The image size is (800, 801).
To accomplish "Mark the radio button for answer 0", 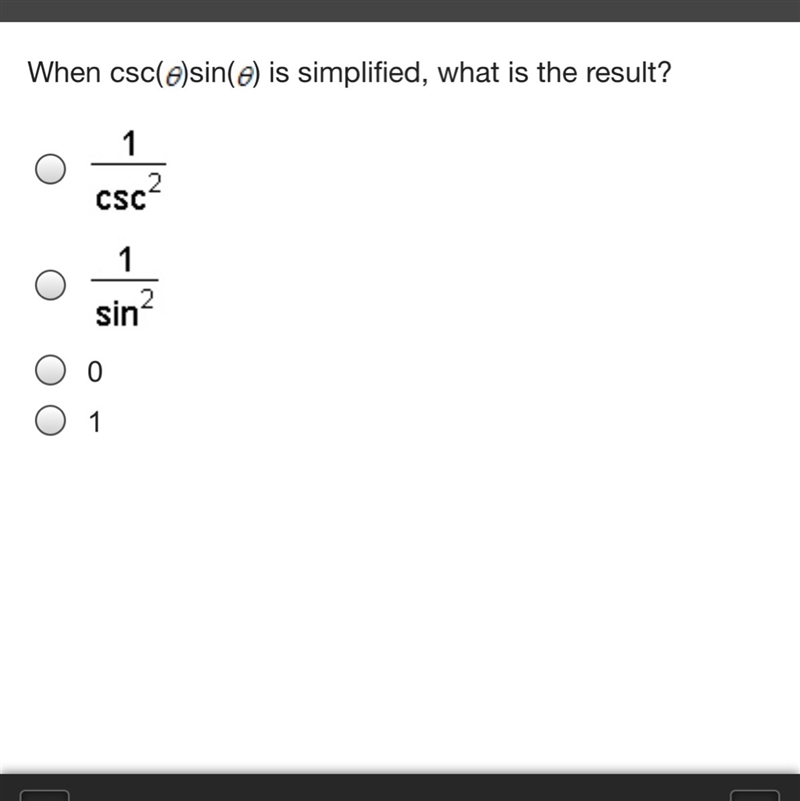I will click(x=51, y=370).
